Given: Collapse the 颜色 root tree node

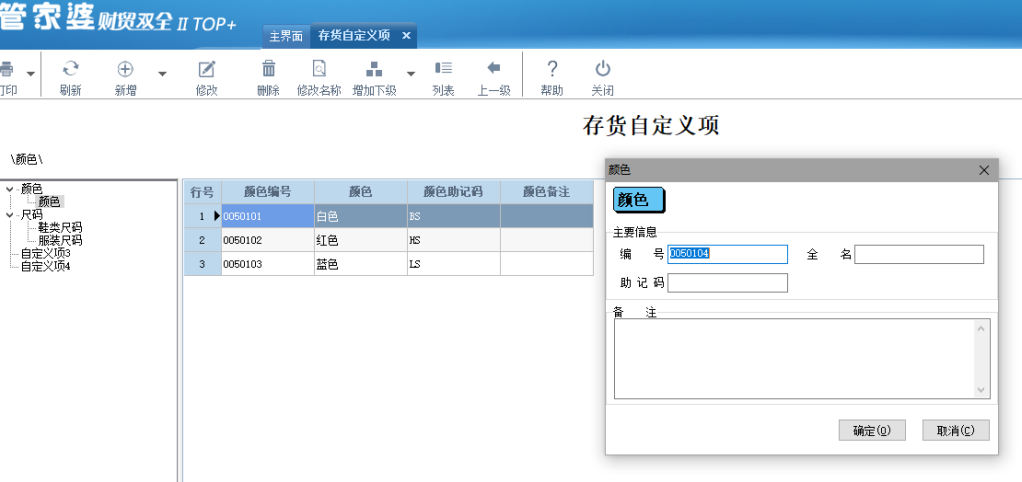Looking at the screenshot, I should (9, 190).
